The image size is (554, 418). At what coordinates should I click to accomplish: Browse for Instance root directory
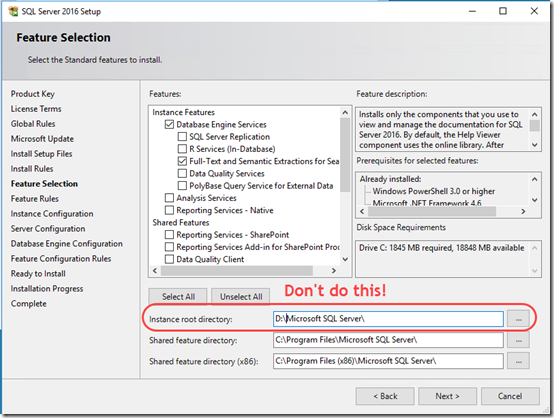click(518, 319)
